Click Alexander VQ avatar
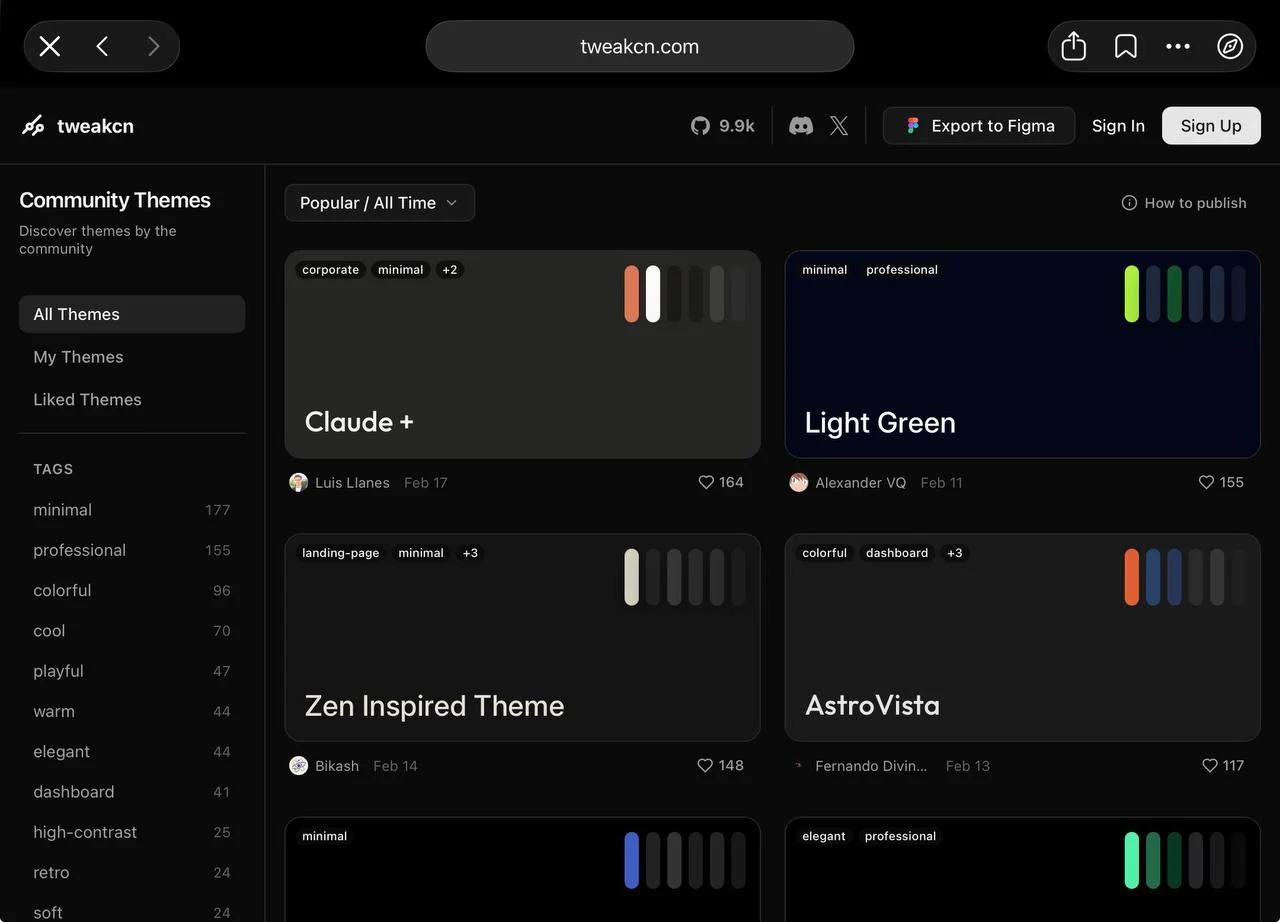 pyautogui.click(x=798, y=482)
